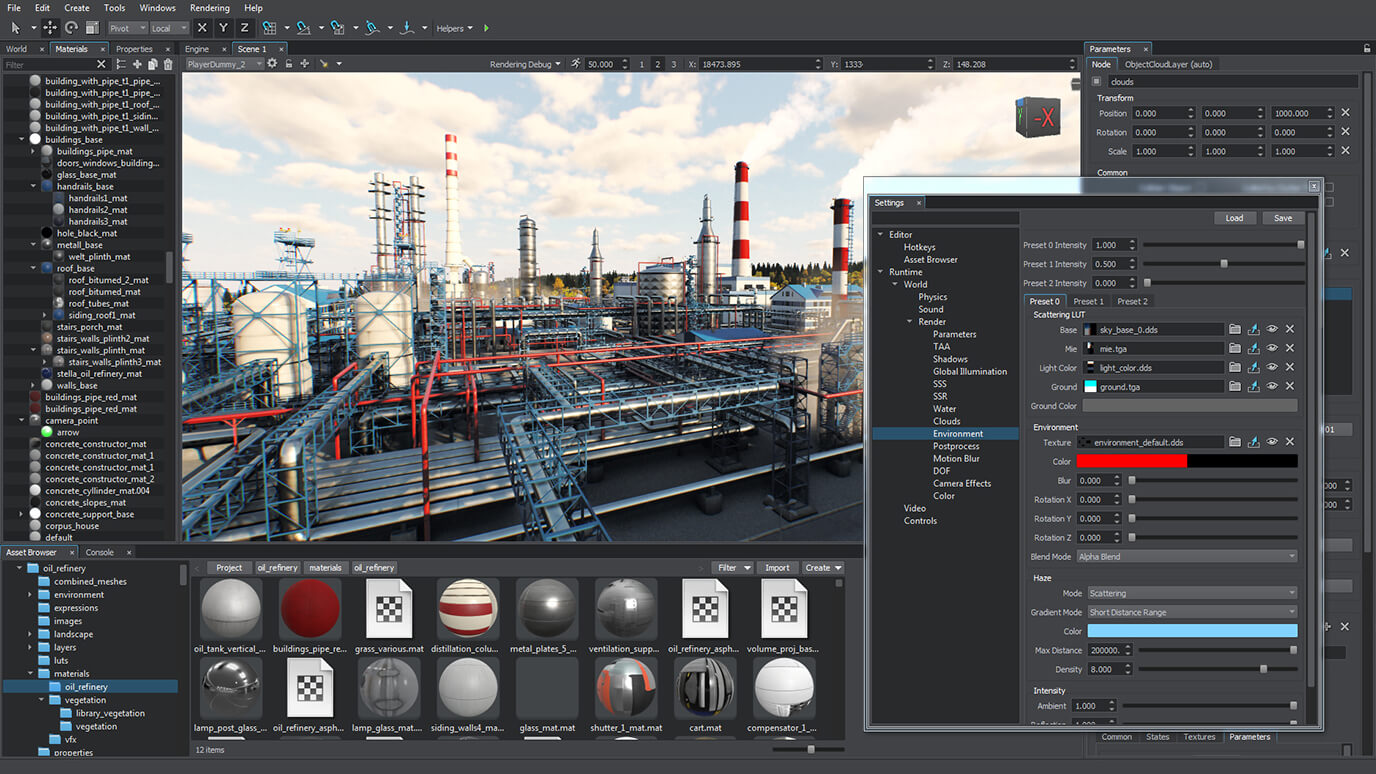Switch to the Preset 1 tab
The width and height of the screenshot is (1376, 774).
click(1088, 301)
